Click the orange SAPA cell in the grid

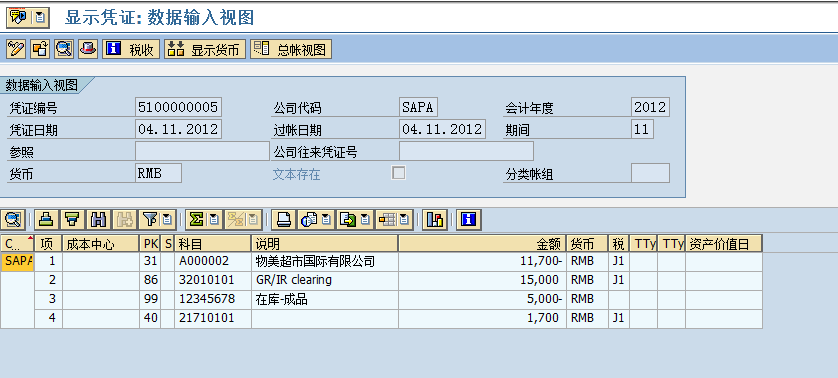coord(17,261)
